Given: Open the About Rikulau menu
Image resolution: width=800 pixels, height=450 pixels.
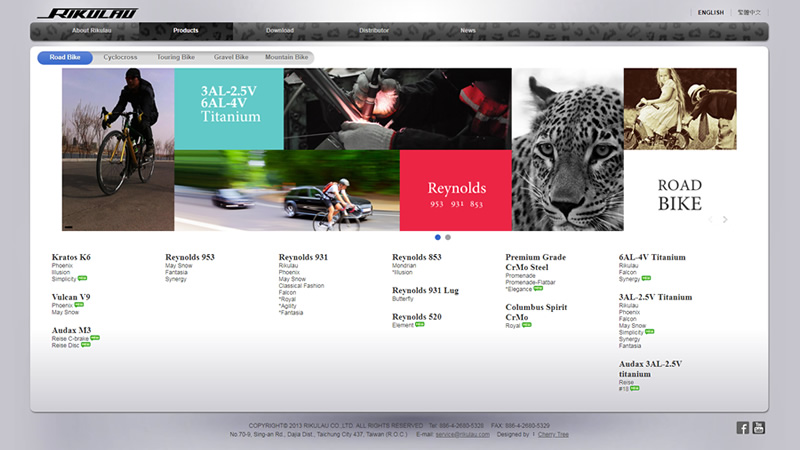Looking at the screenshot, I should 91,31.
